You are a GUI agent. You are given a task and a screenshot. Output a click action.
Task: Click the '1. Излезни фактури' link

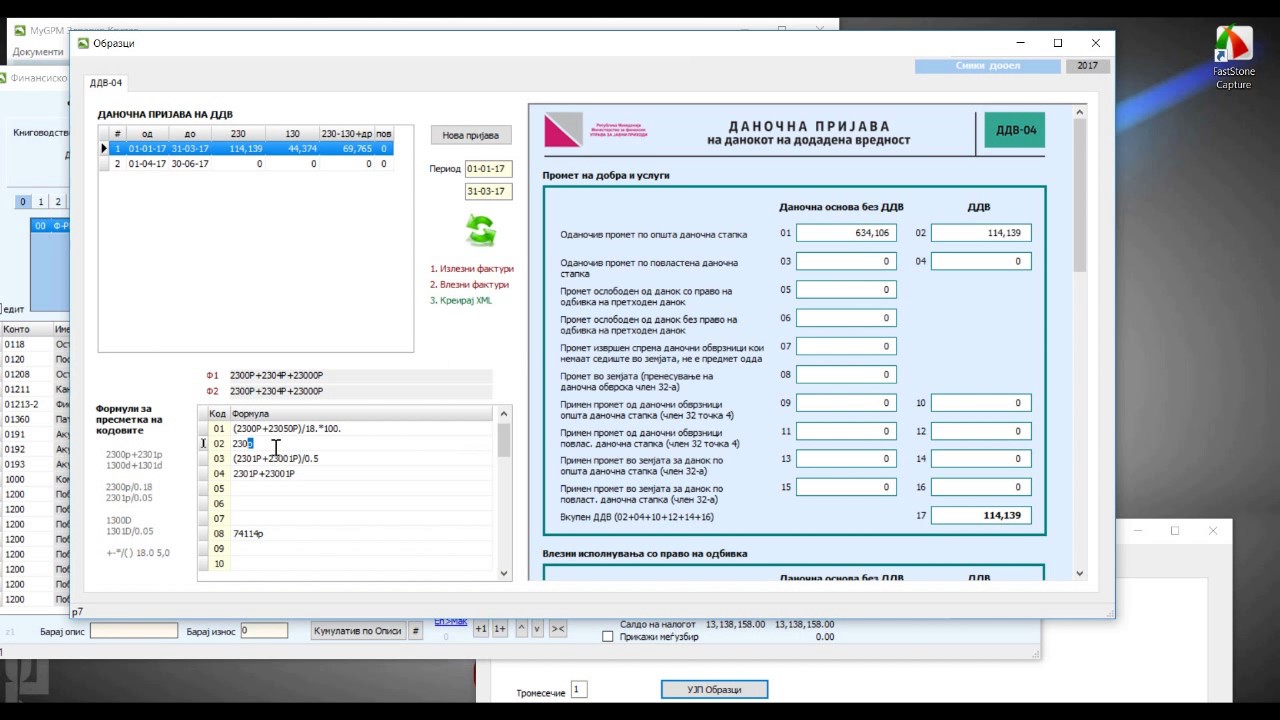pos(472,269)
